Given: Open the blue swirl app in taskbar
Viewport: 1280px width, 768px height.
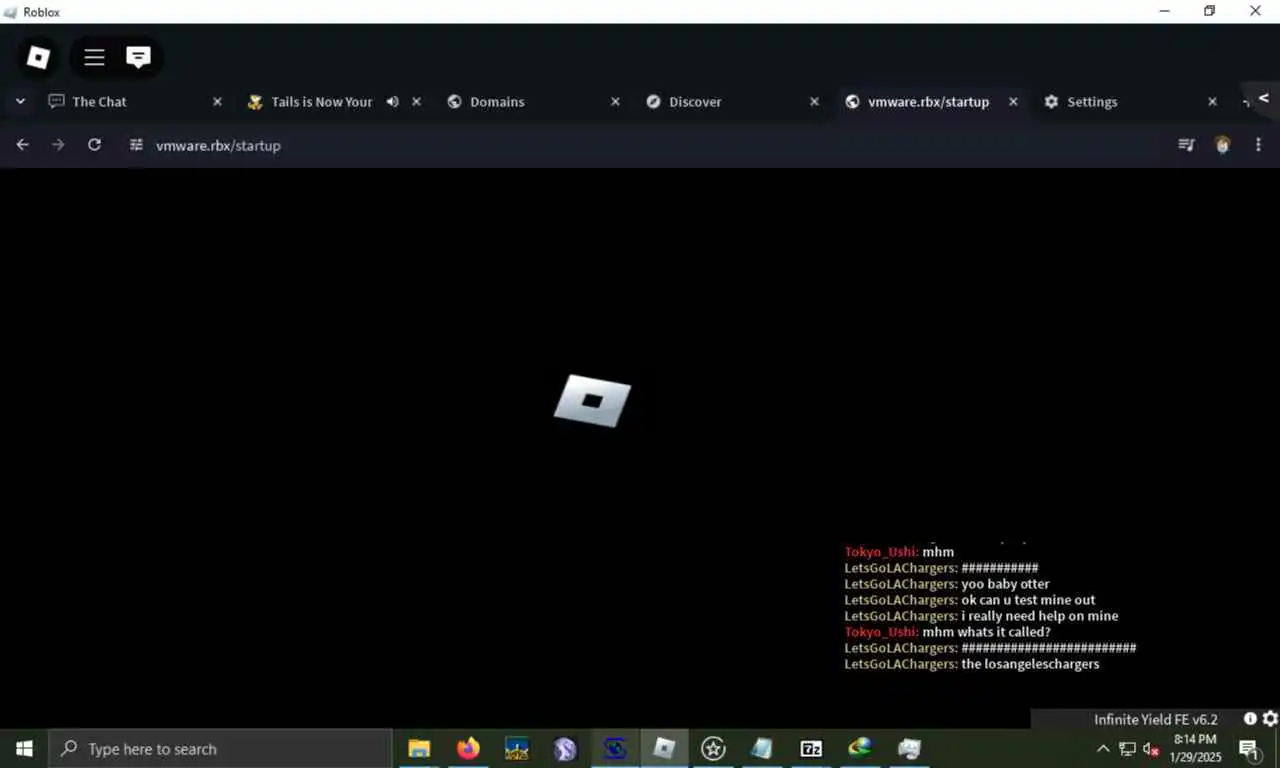Looking at the screenshot, I should tap(615, 748).
